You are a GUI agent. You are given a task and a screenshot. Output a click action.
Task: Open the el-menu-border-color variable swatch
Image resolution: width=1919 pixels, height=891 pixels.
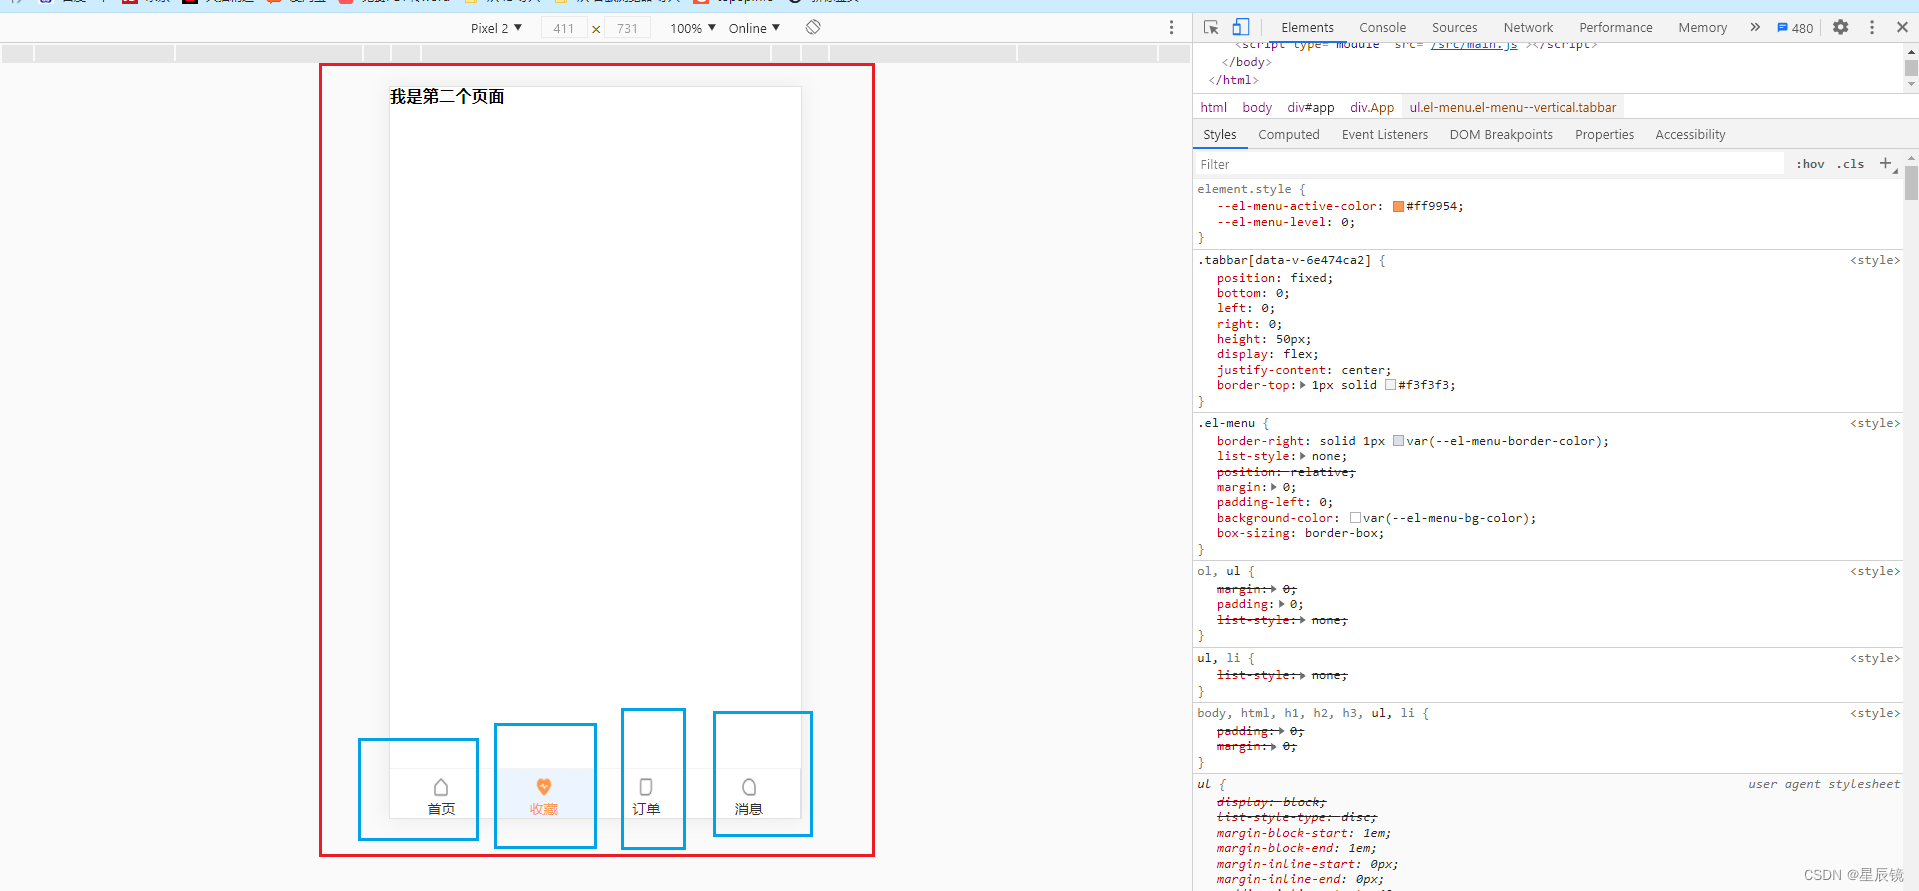[1398, 442]
